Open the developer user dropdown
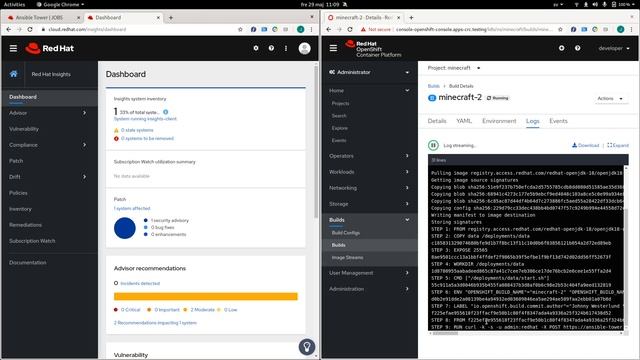The width and height of the screenshot is (640, 360). point(613,48)
